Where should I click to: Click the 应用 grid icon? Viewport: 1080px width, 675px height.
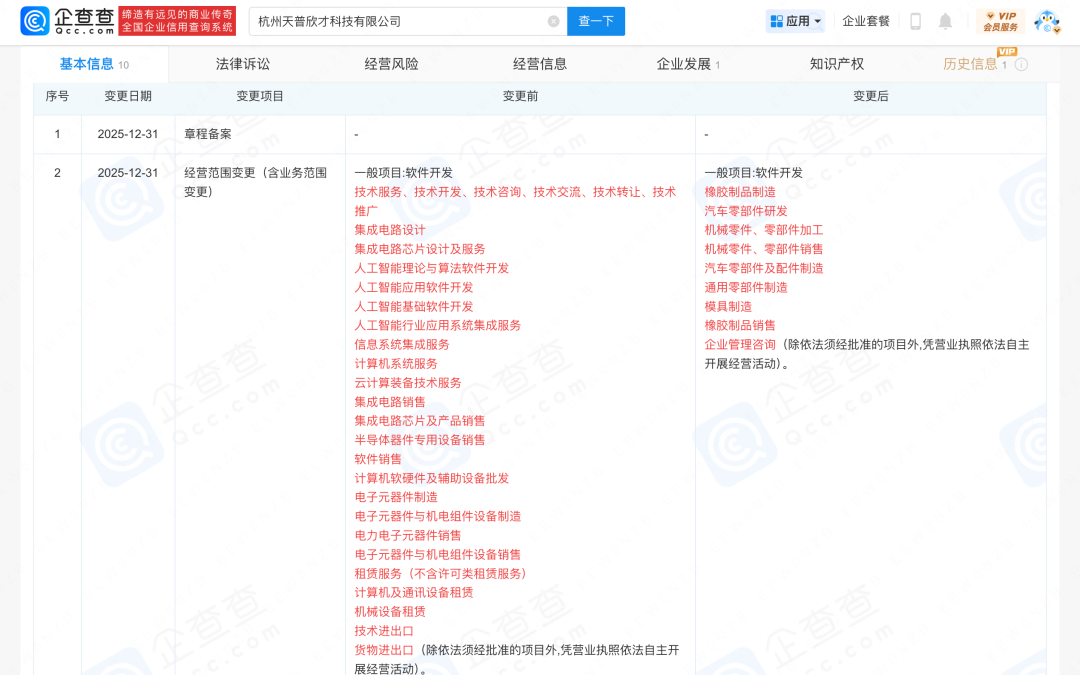pos(776,21)
